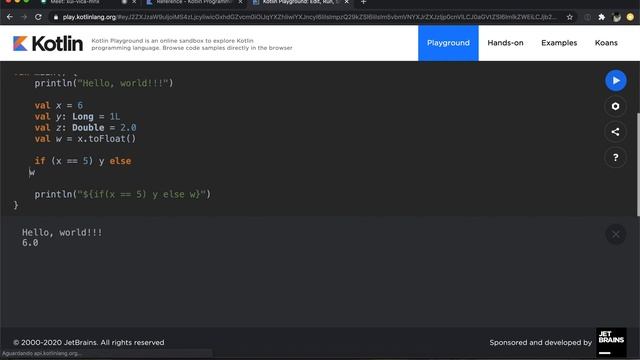This screenshot has height=360, width=640.
Task: Click the JetBrains copyright text
Action: 89,342
